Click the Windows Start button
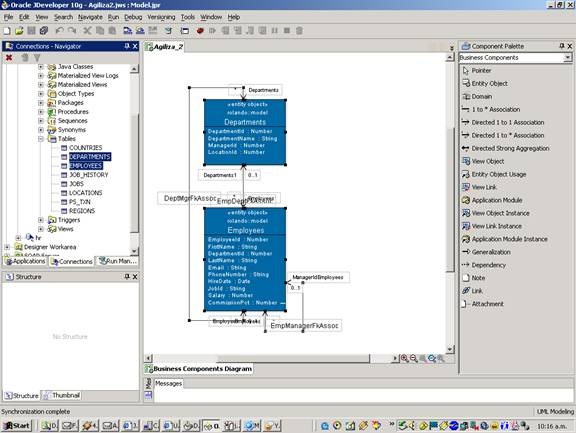Image resolution: width=576 pixels, height=433 pixels. tap(17, 426)
